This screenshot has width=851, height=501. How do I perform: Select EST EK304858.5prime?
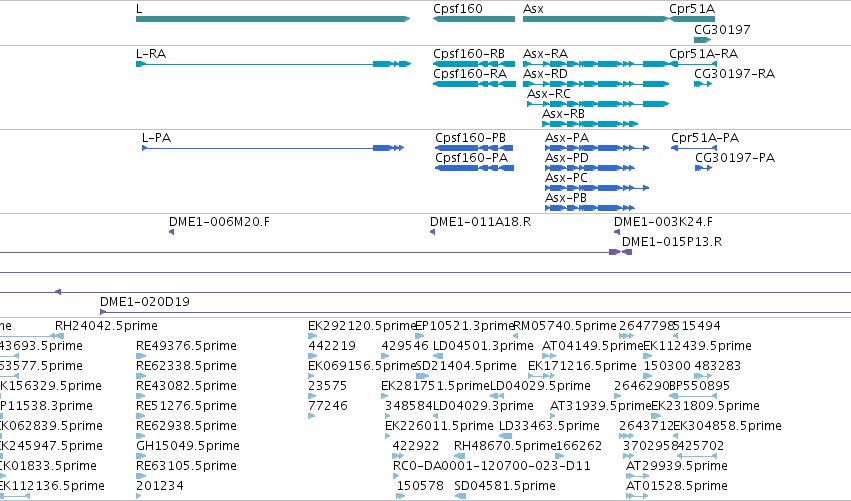pyautogui.click(x=676, y=436)
